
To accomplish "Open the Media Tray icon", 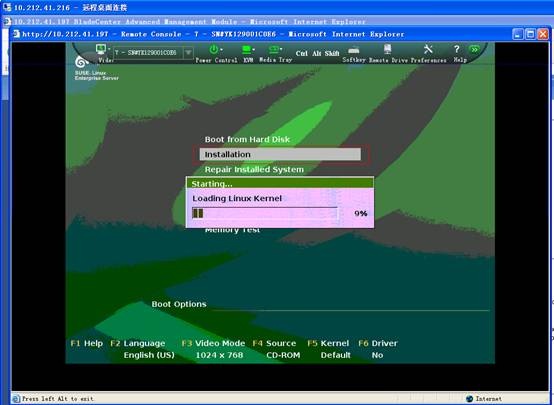I will point(274,49).
